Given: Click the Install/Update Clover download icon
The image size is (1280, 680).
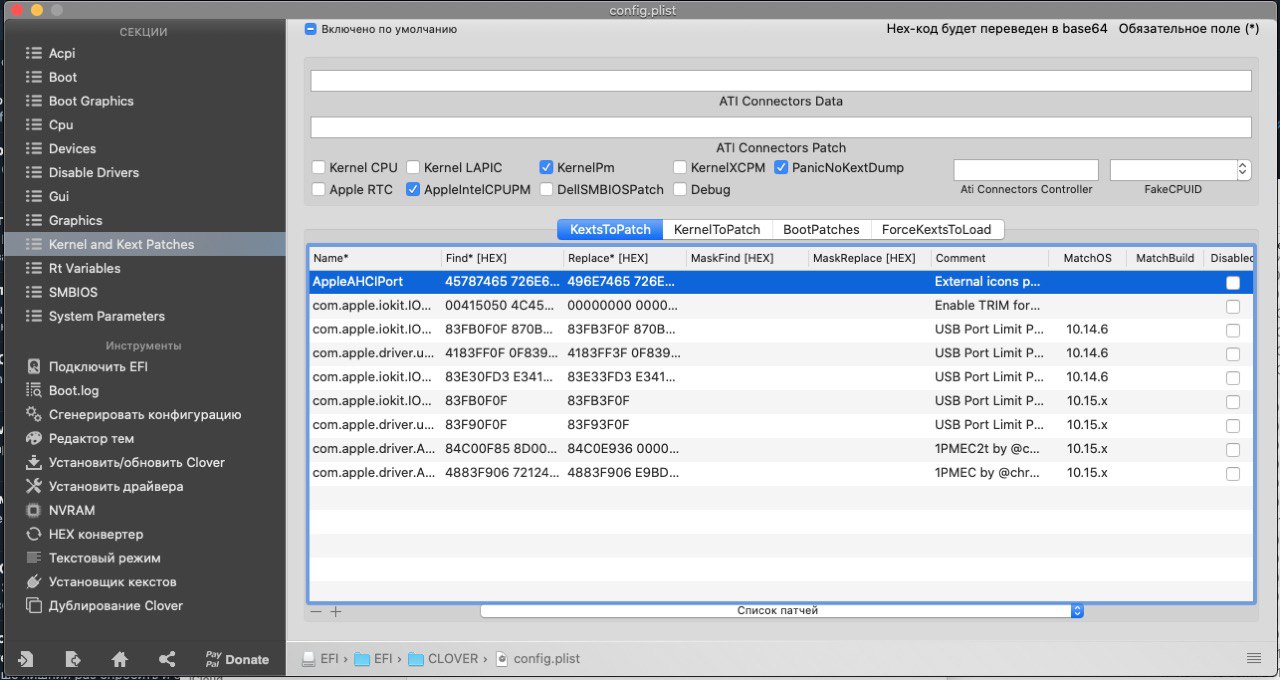Looking at the screenshot, I should point(34,463).
